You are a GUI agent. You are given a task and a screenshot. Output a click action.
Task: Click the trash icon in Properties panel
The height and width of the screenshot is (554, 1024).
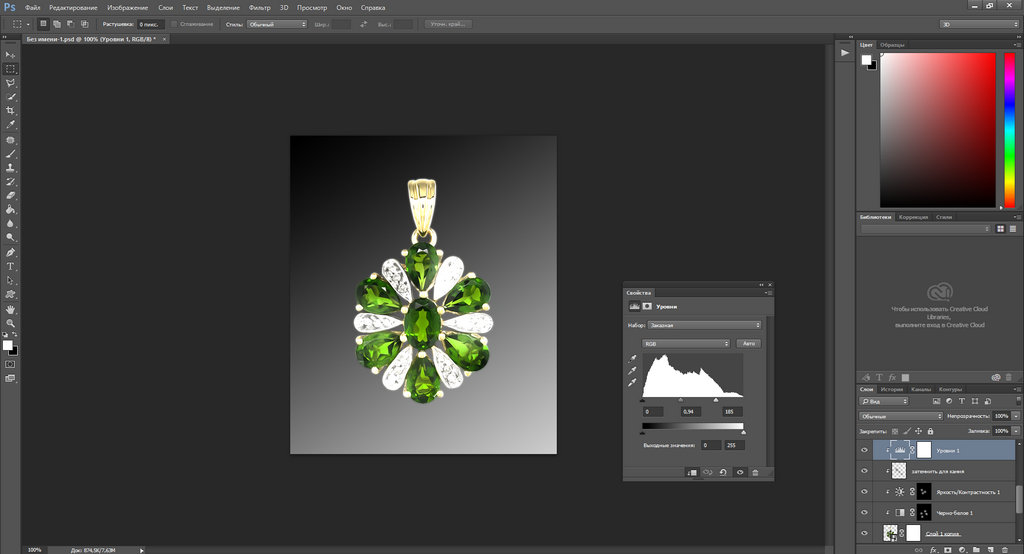coord(755,472)
